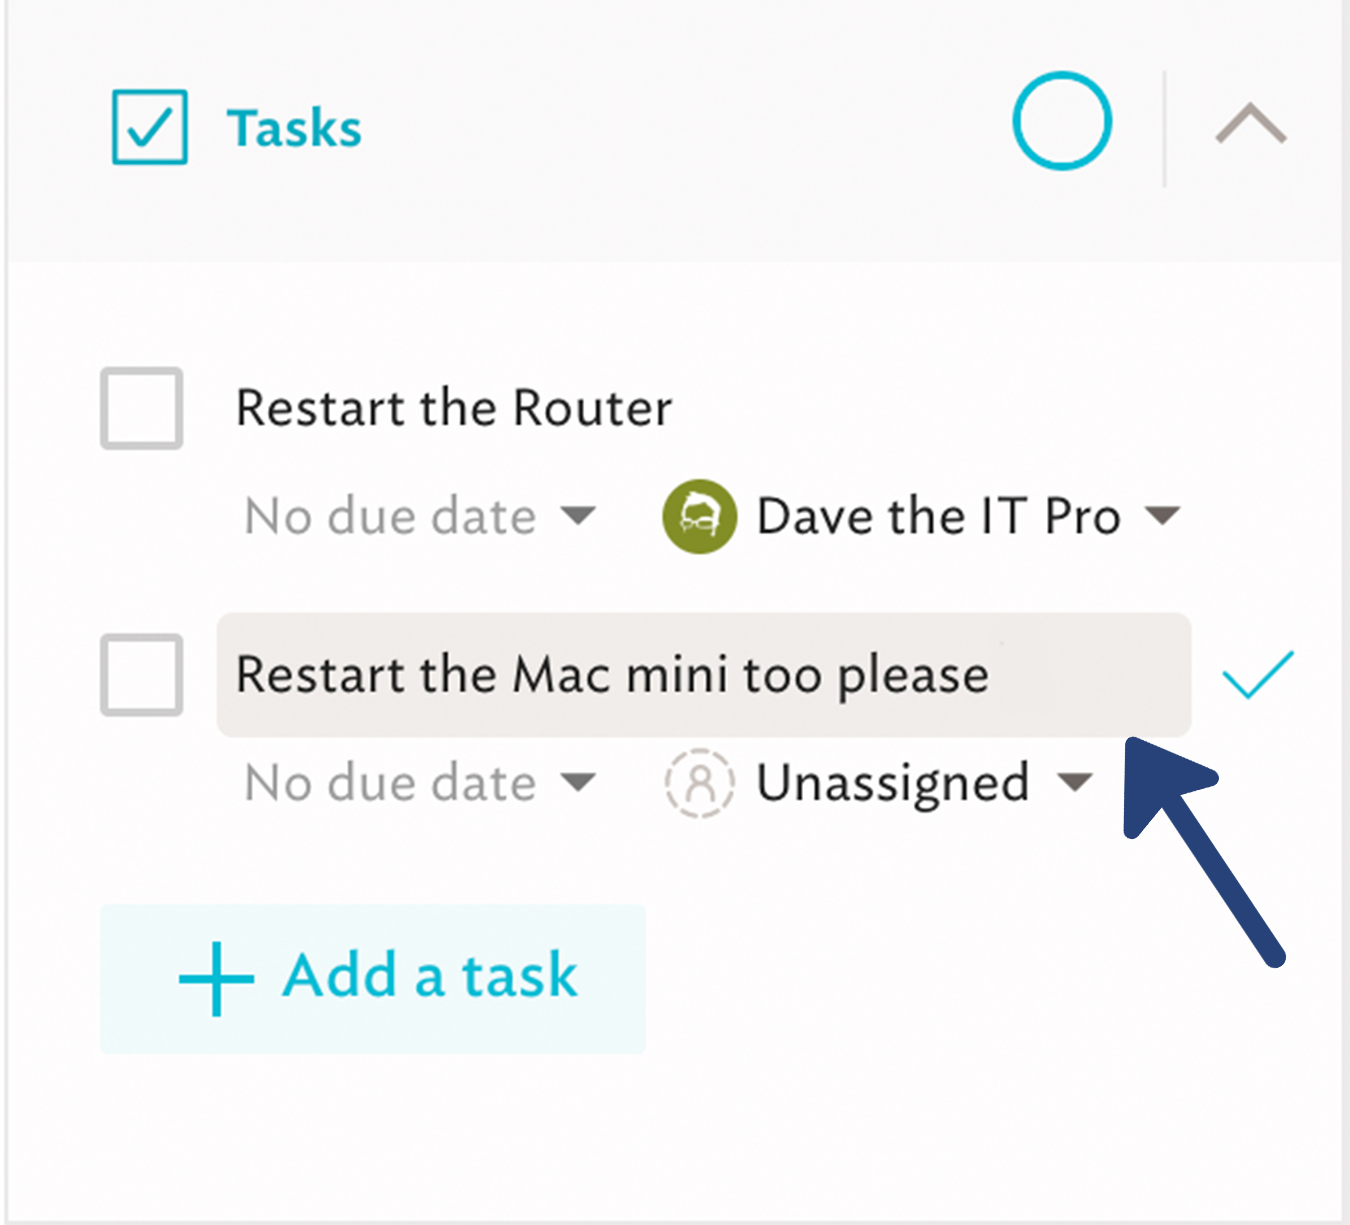Click the Tasks header title
Viewport: 1350px width, 1225px height.
coord(294,128)
